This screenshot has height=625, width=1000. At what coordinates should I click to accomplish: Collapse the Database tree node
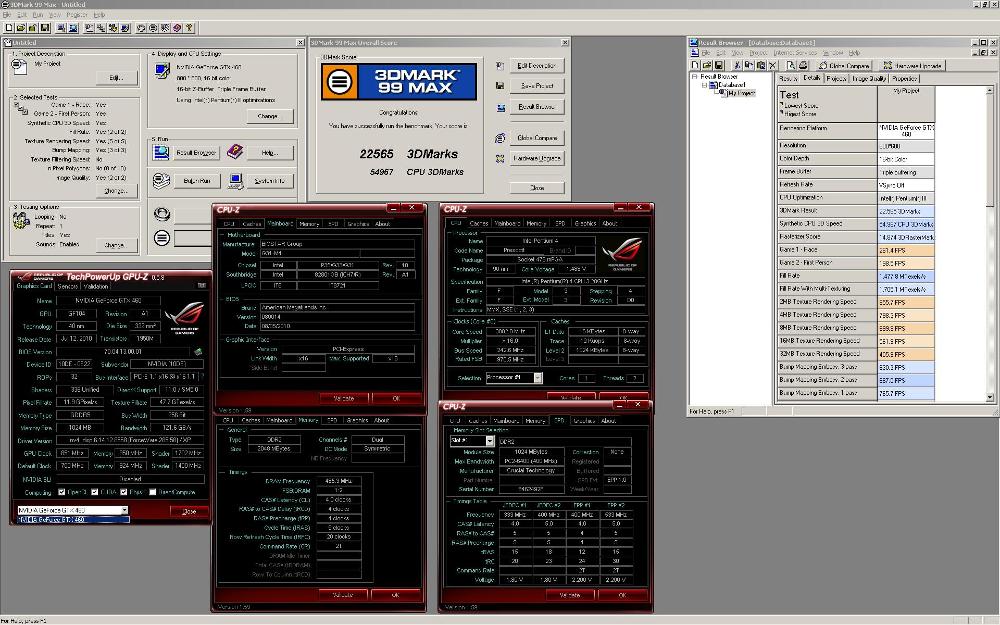(x=705, y=85)
